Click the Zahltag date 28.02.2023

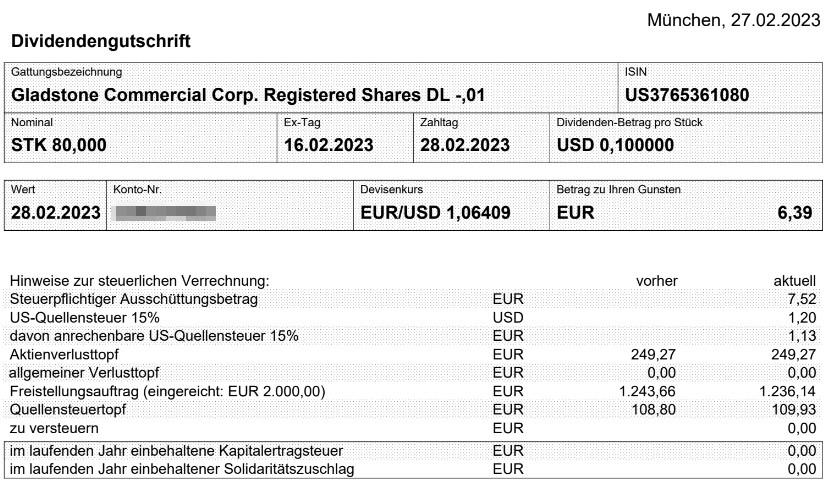(x=464, y=145)
